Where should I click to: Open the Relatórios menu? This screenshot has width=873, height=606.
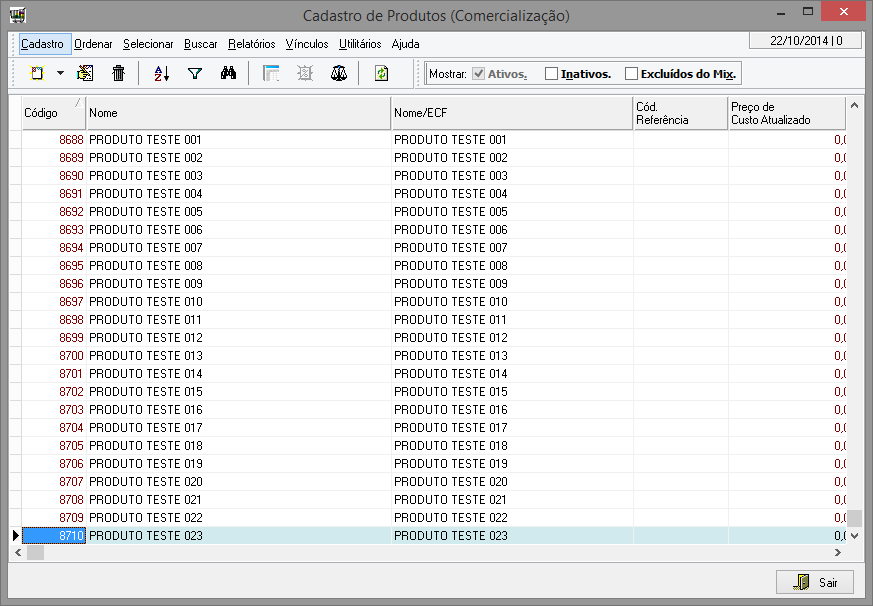tap(251, 44)
